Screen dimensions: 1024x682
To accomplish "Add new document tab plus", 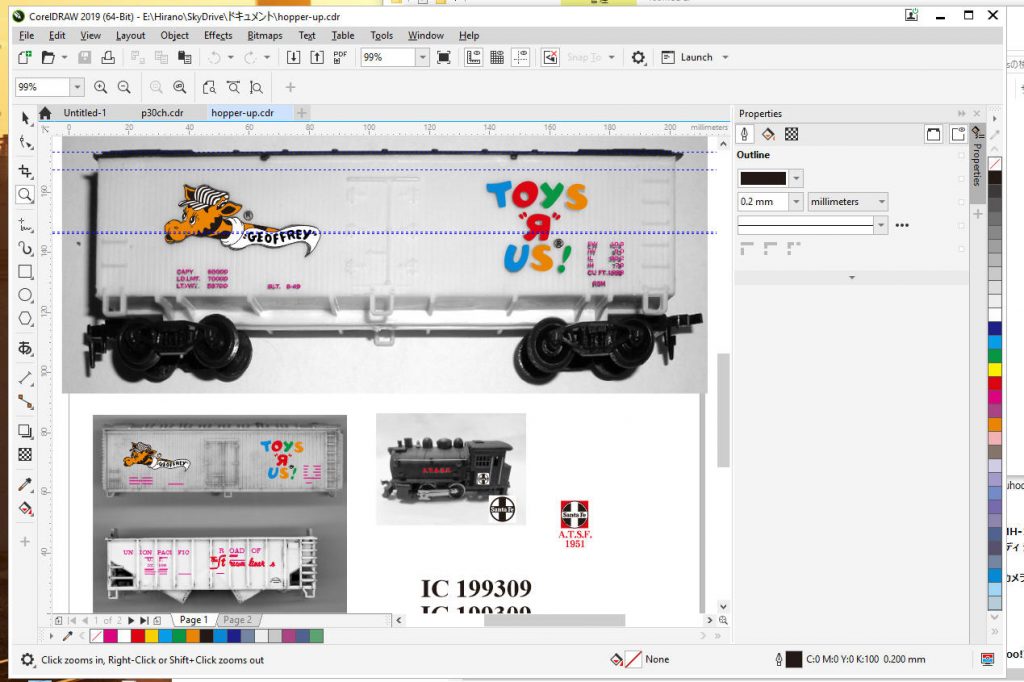I will tap(302, 113).
